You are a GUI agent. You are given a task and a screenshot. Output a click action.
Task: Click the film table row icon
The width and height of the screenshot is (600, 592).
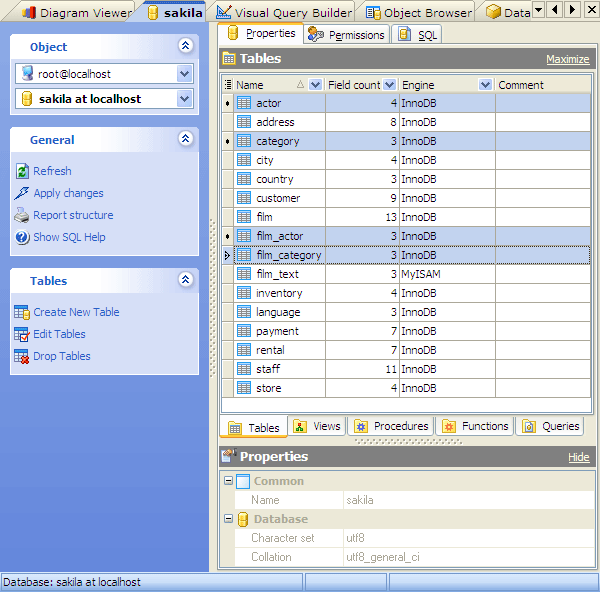tap(244, 217)
